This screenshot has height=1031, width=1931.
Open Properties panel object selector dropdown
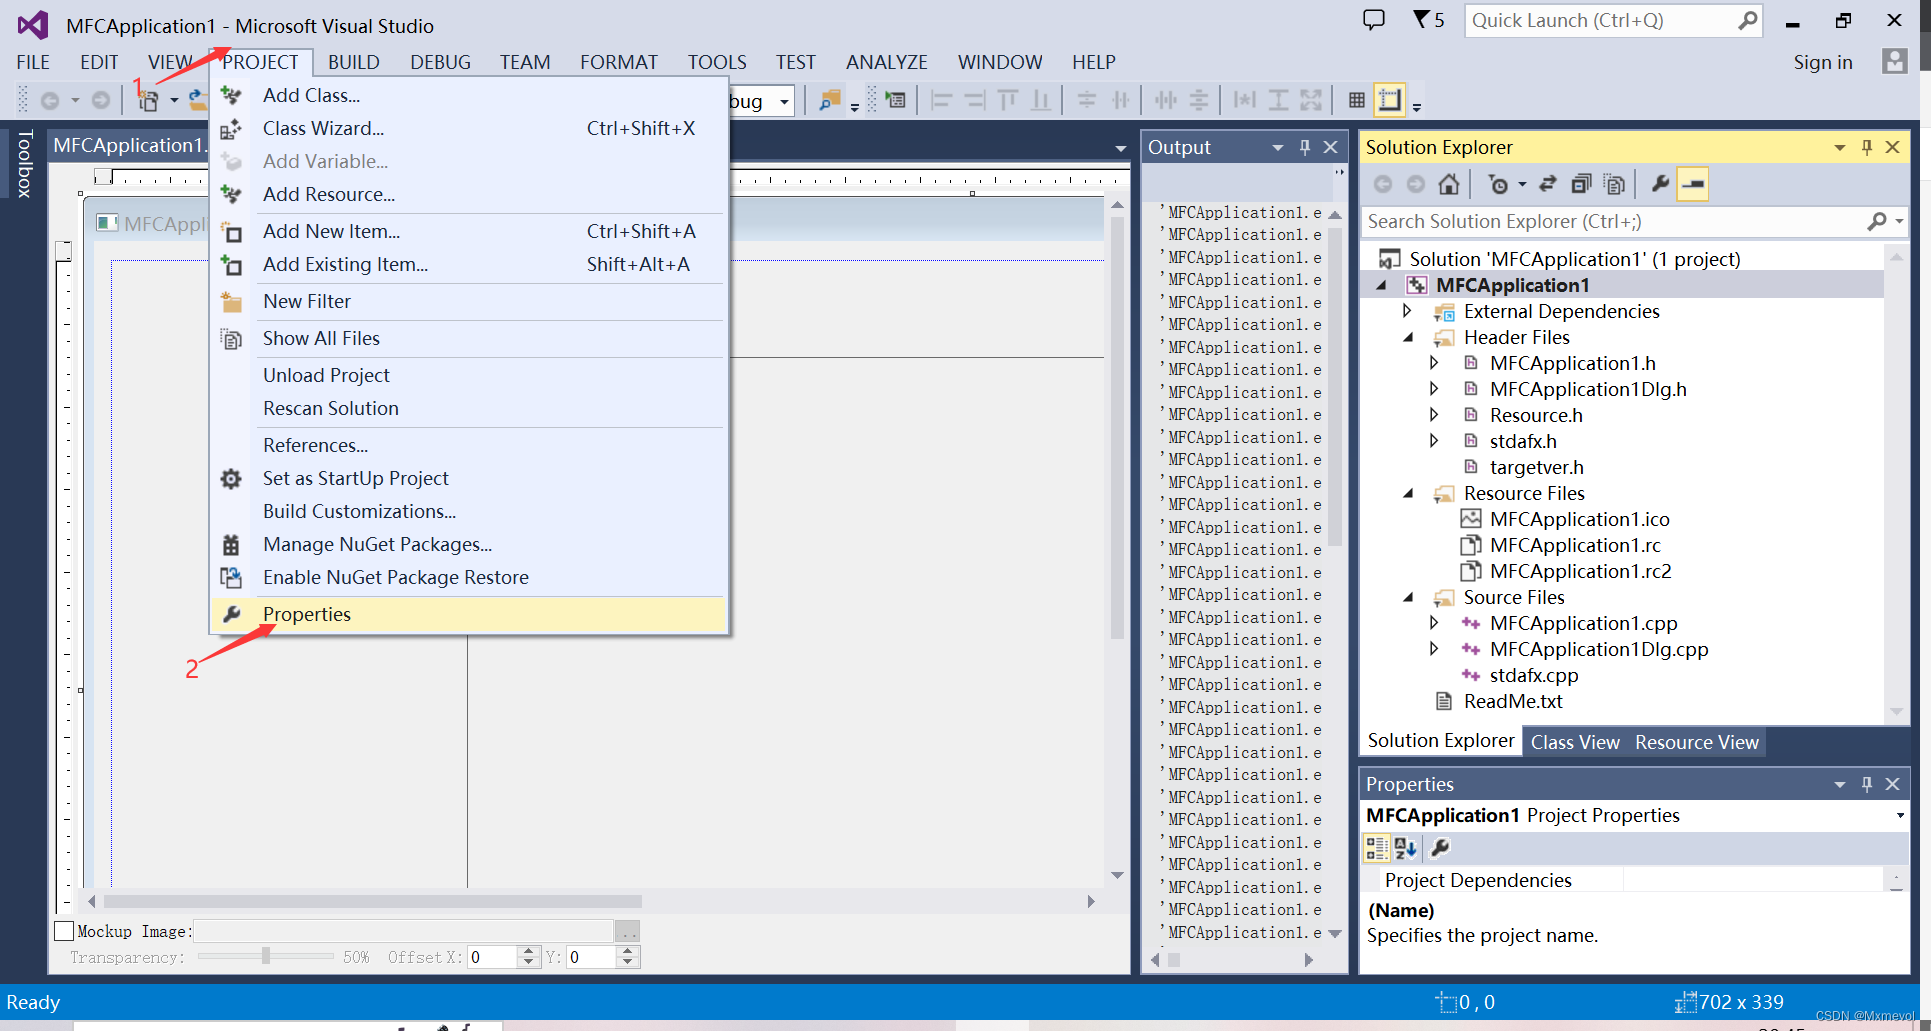tap(1899, 815)
